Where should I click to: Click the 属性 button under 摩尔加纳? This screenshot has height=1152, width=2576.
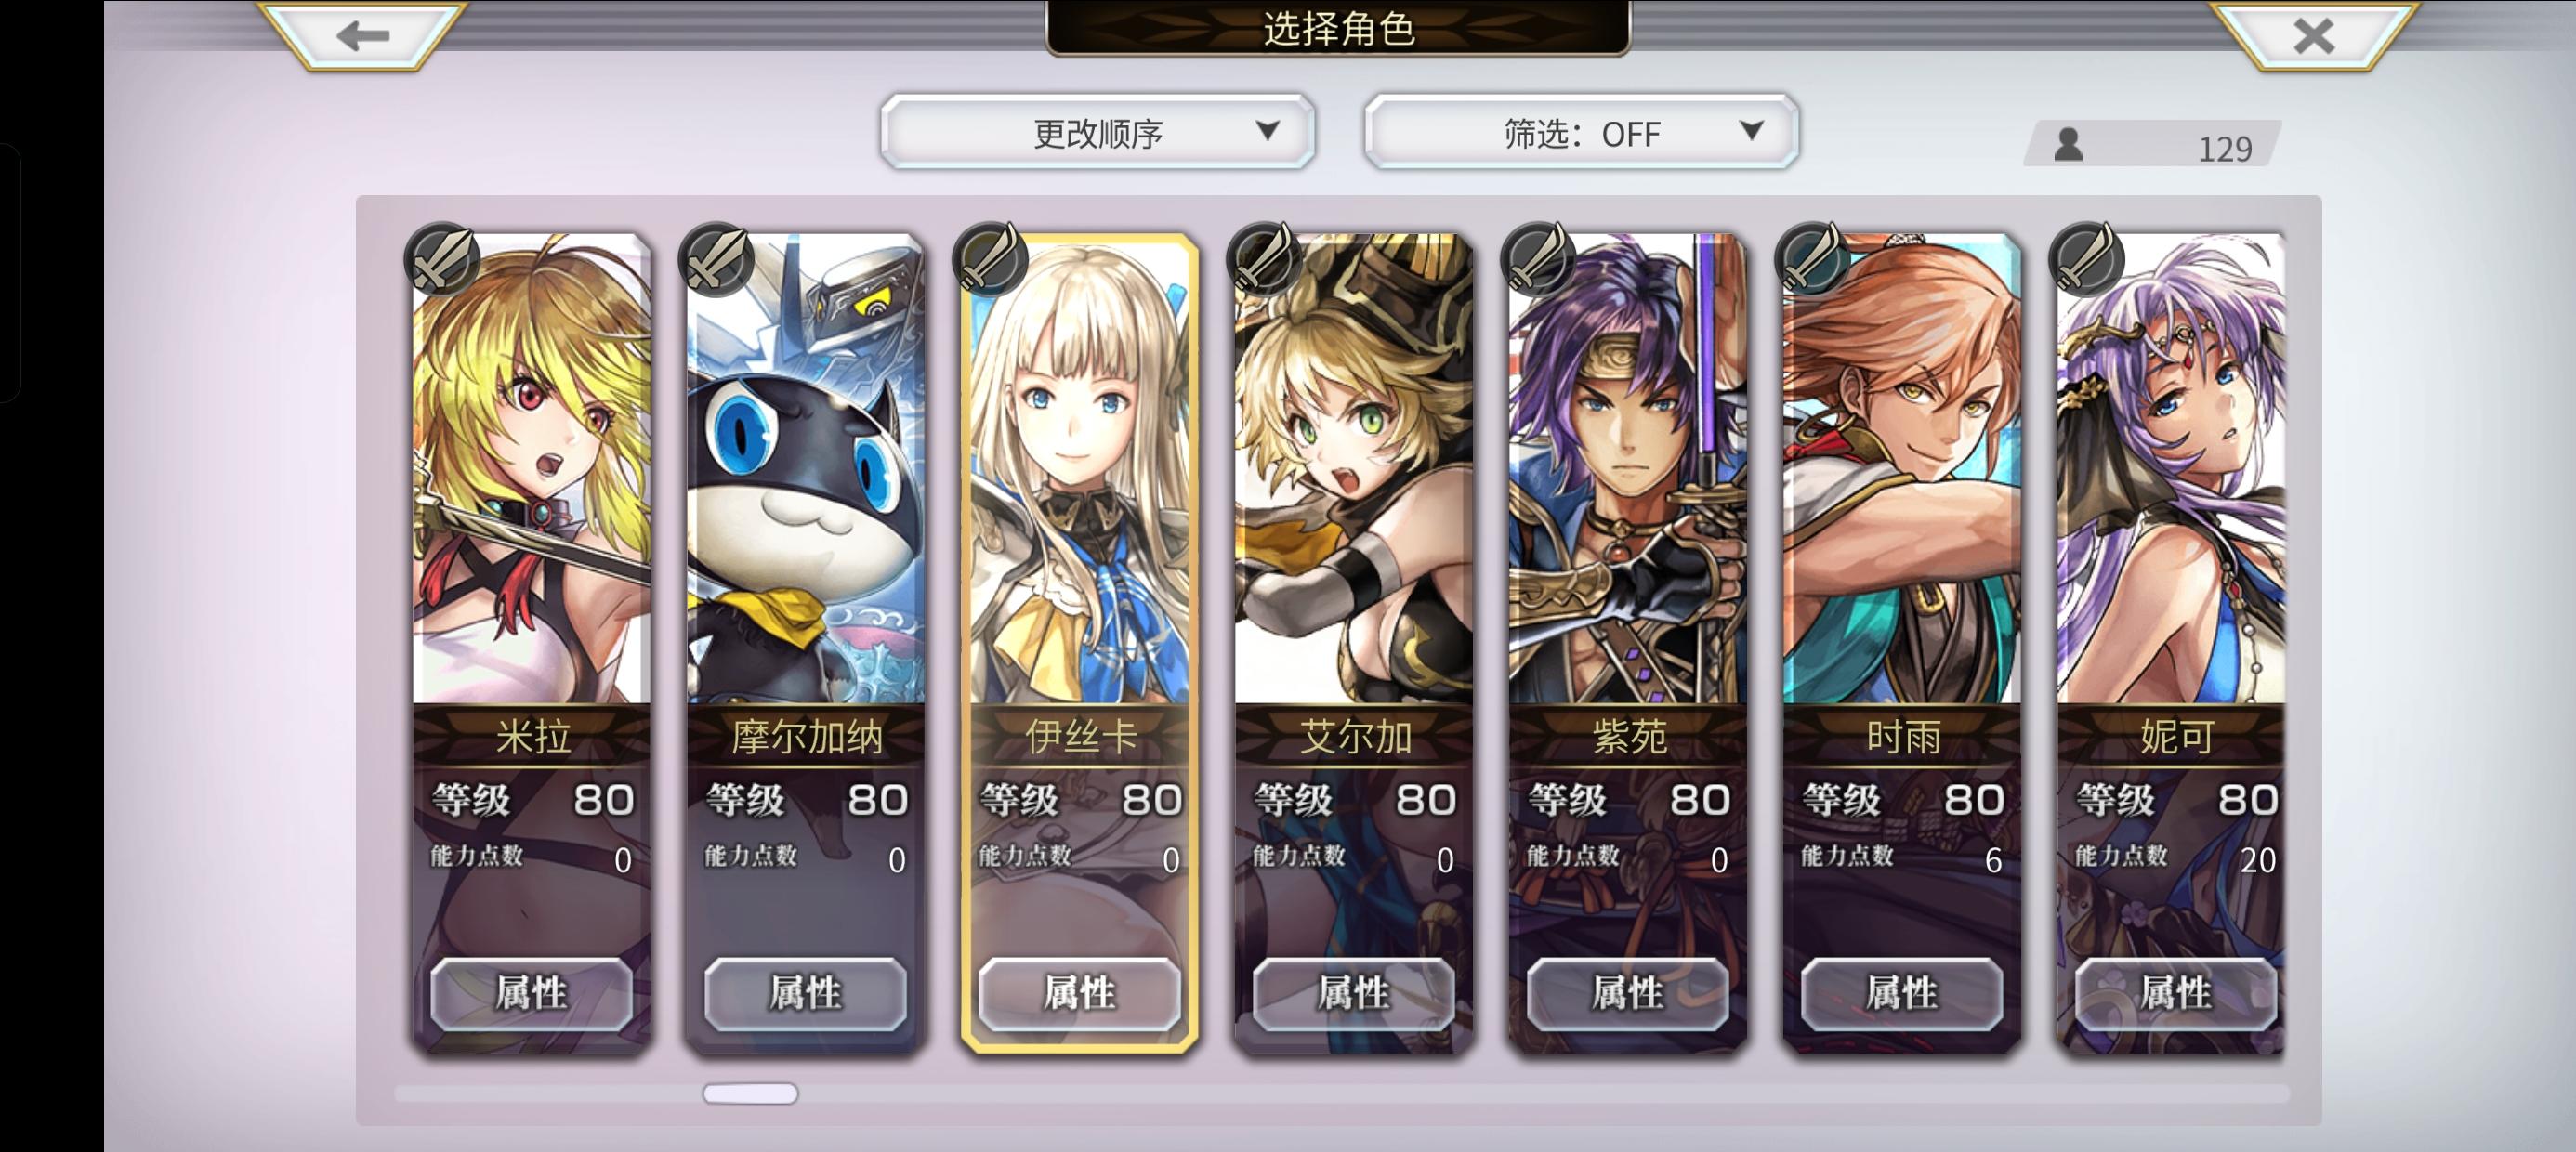[x=805, y=993]
